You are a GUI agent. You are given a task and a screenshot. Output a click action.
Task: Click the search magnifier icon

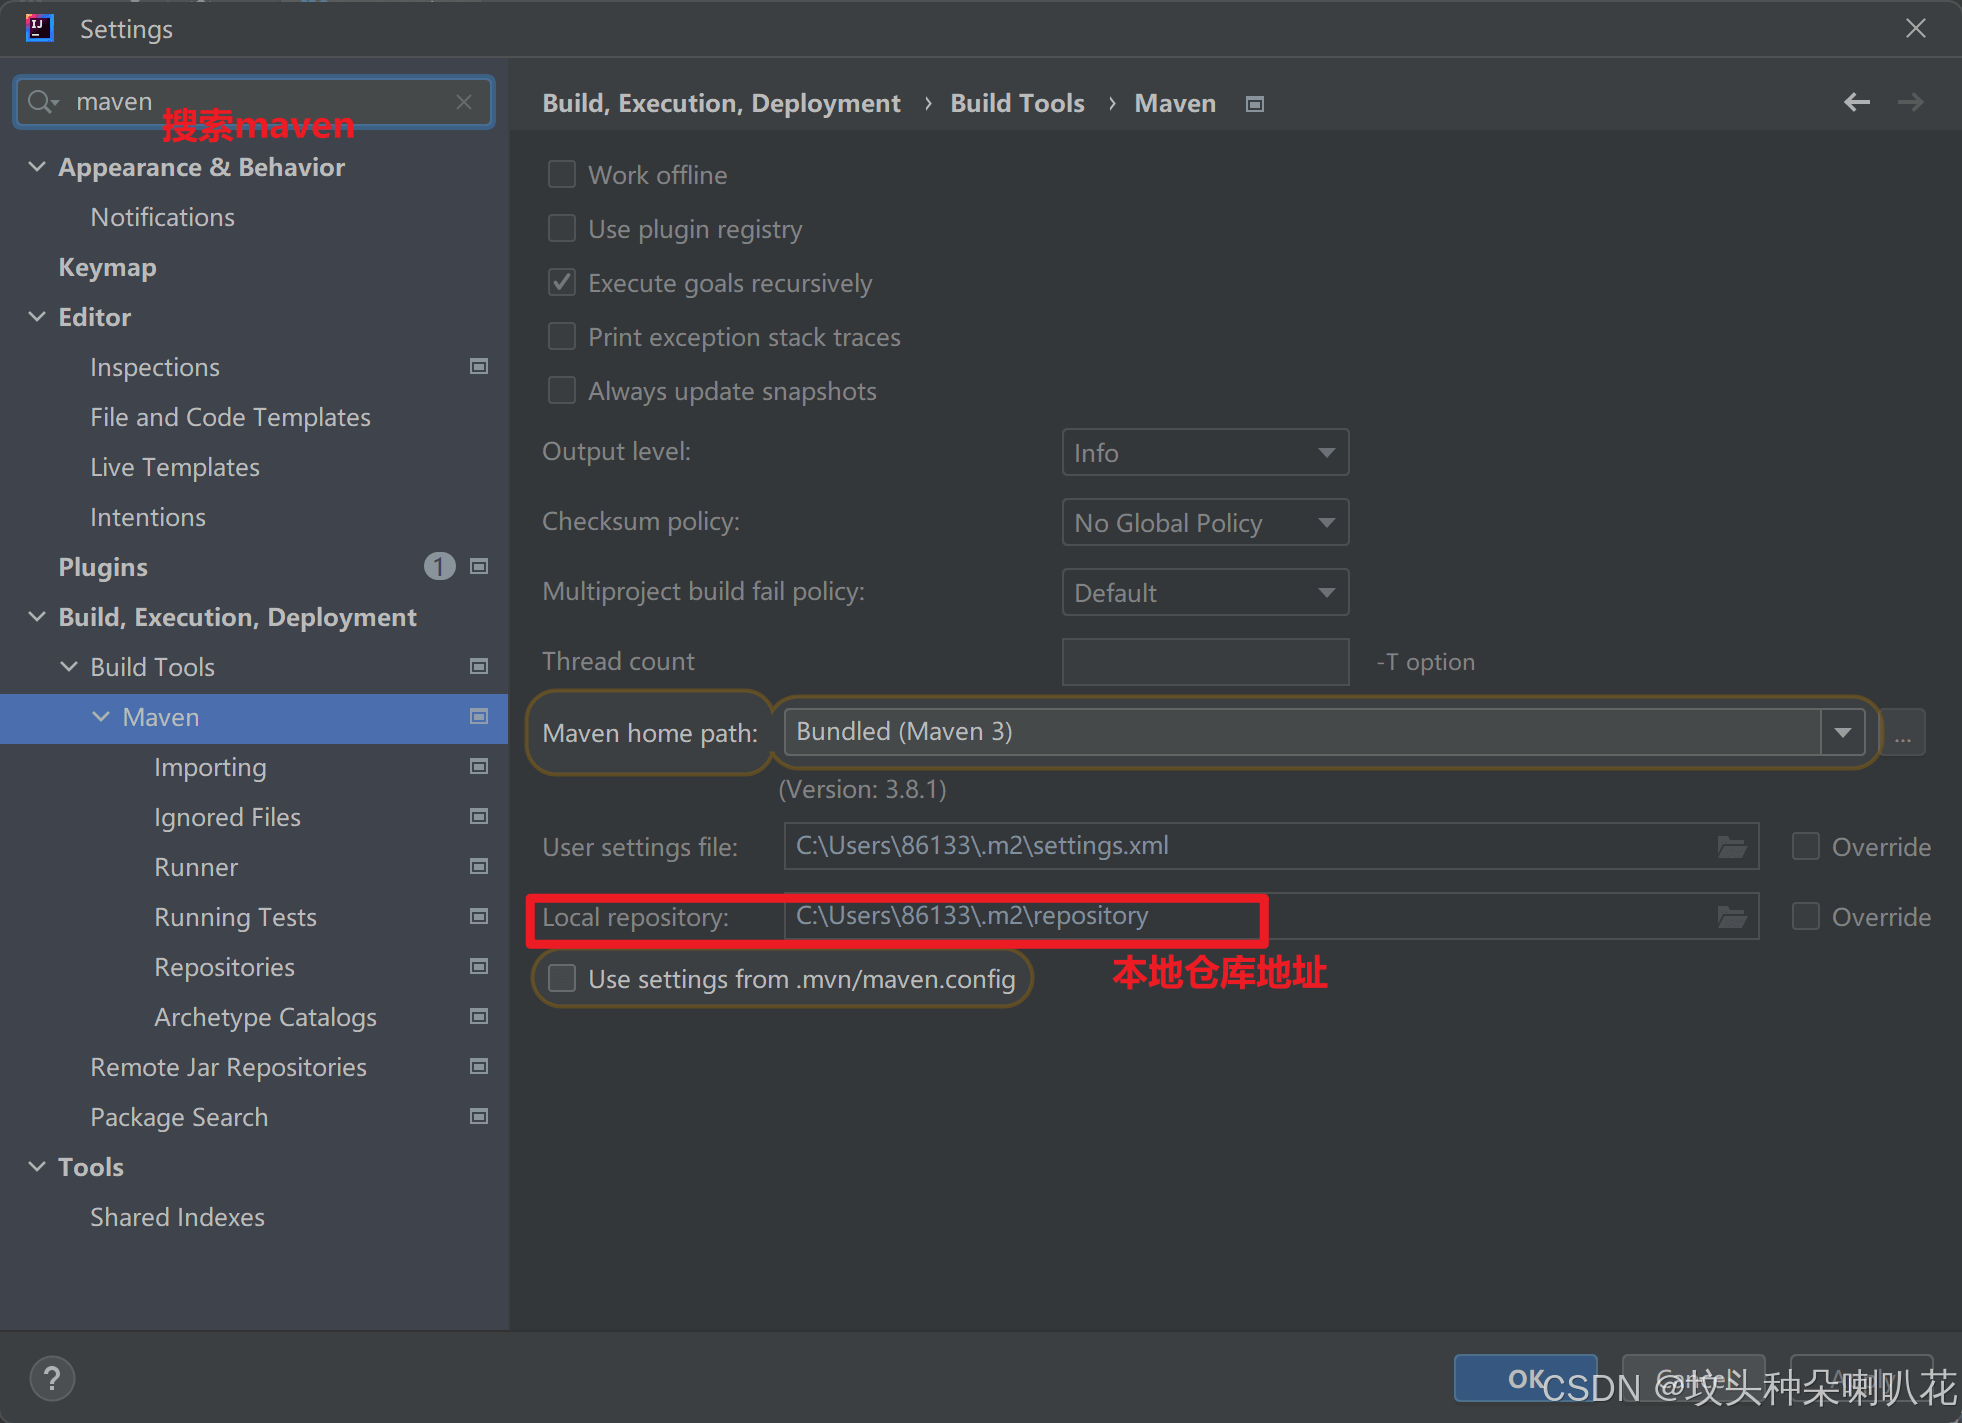point(42,102)
